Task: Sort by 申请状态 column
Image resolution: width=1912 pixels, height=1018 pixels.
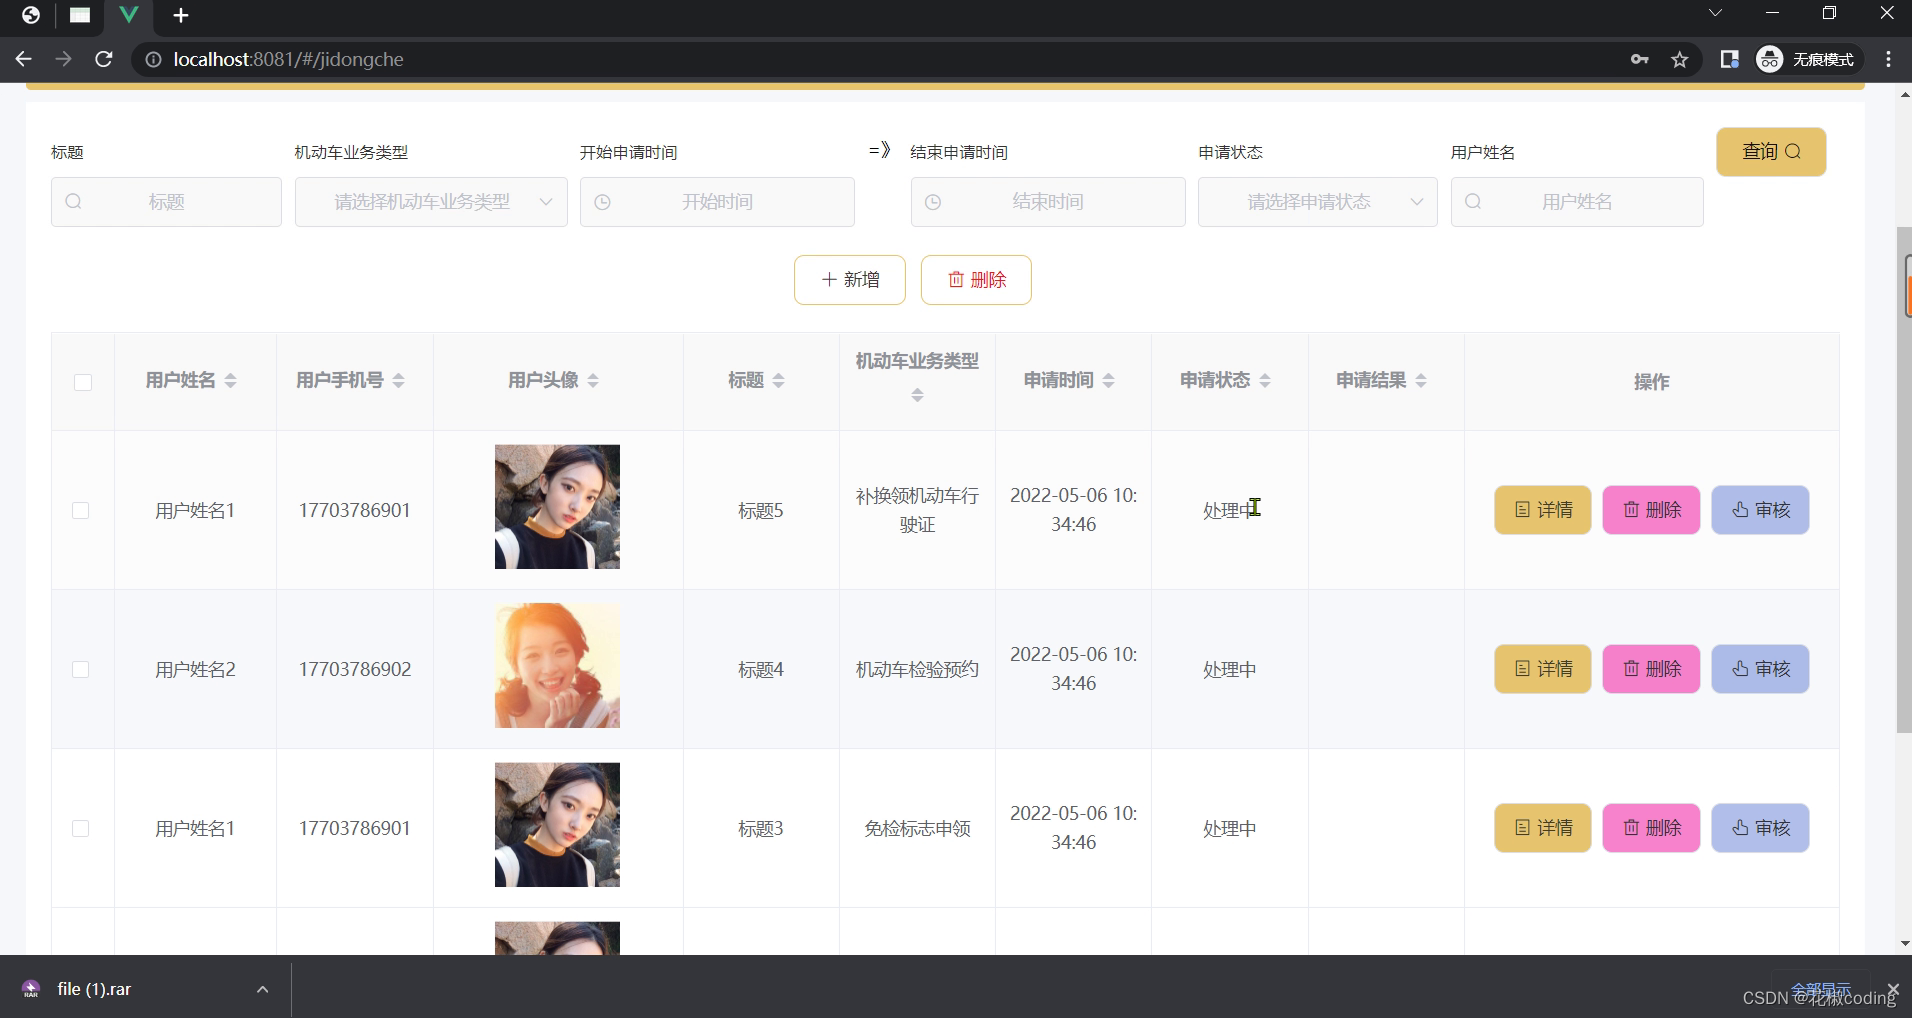Action: [x=1265, y=380]
